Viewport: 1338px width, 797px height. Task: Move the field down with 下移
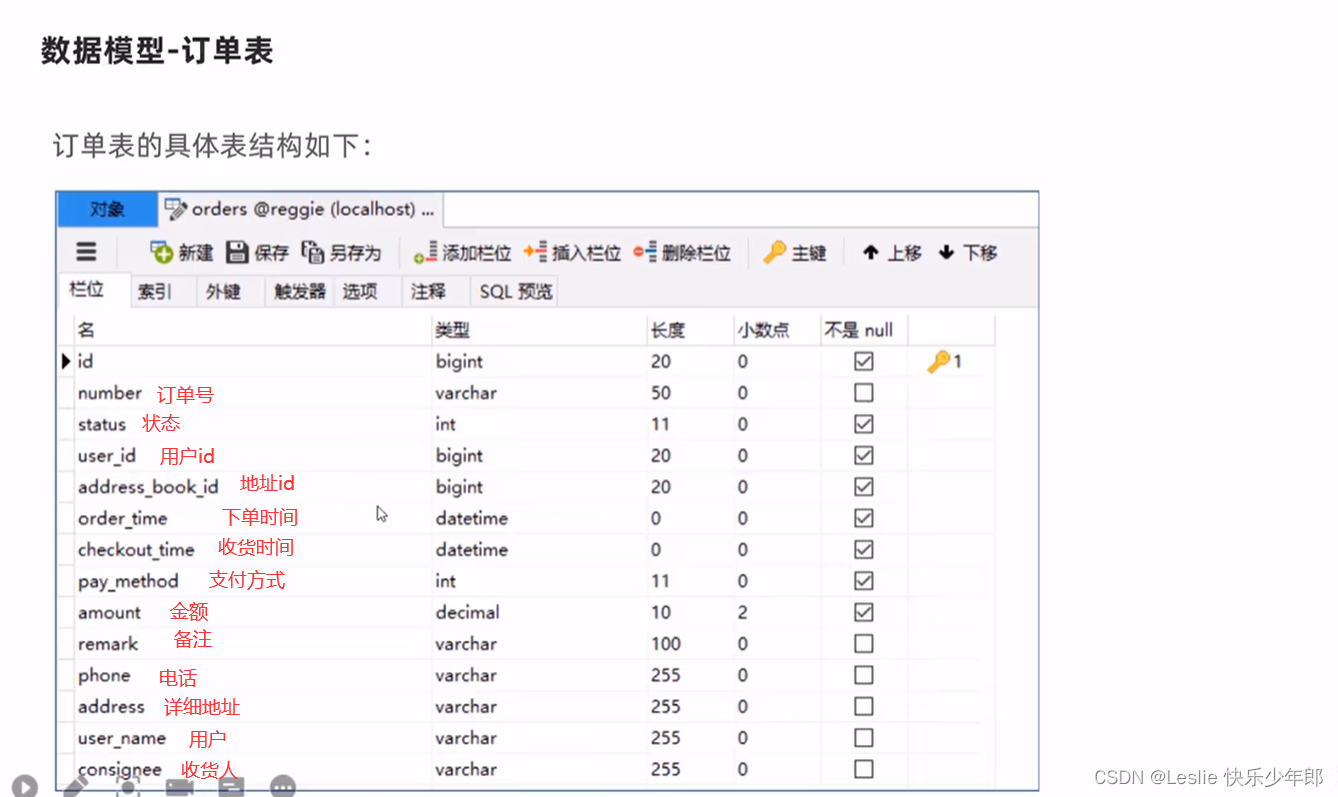[968, 253]
